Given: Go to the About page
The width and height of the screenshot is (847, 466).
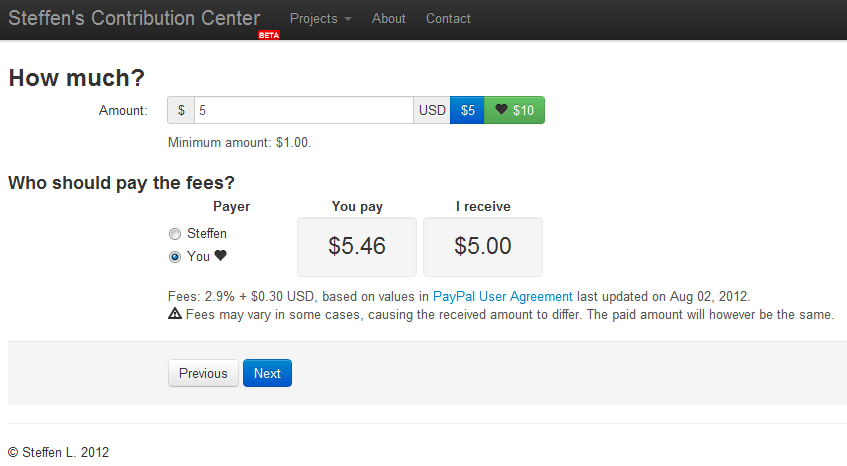Looking at the screenshot, I should coord(389,19).
